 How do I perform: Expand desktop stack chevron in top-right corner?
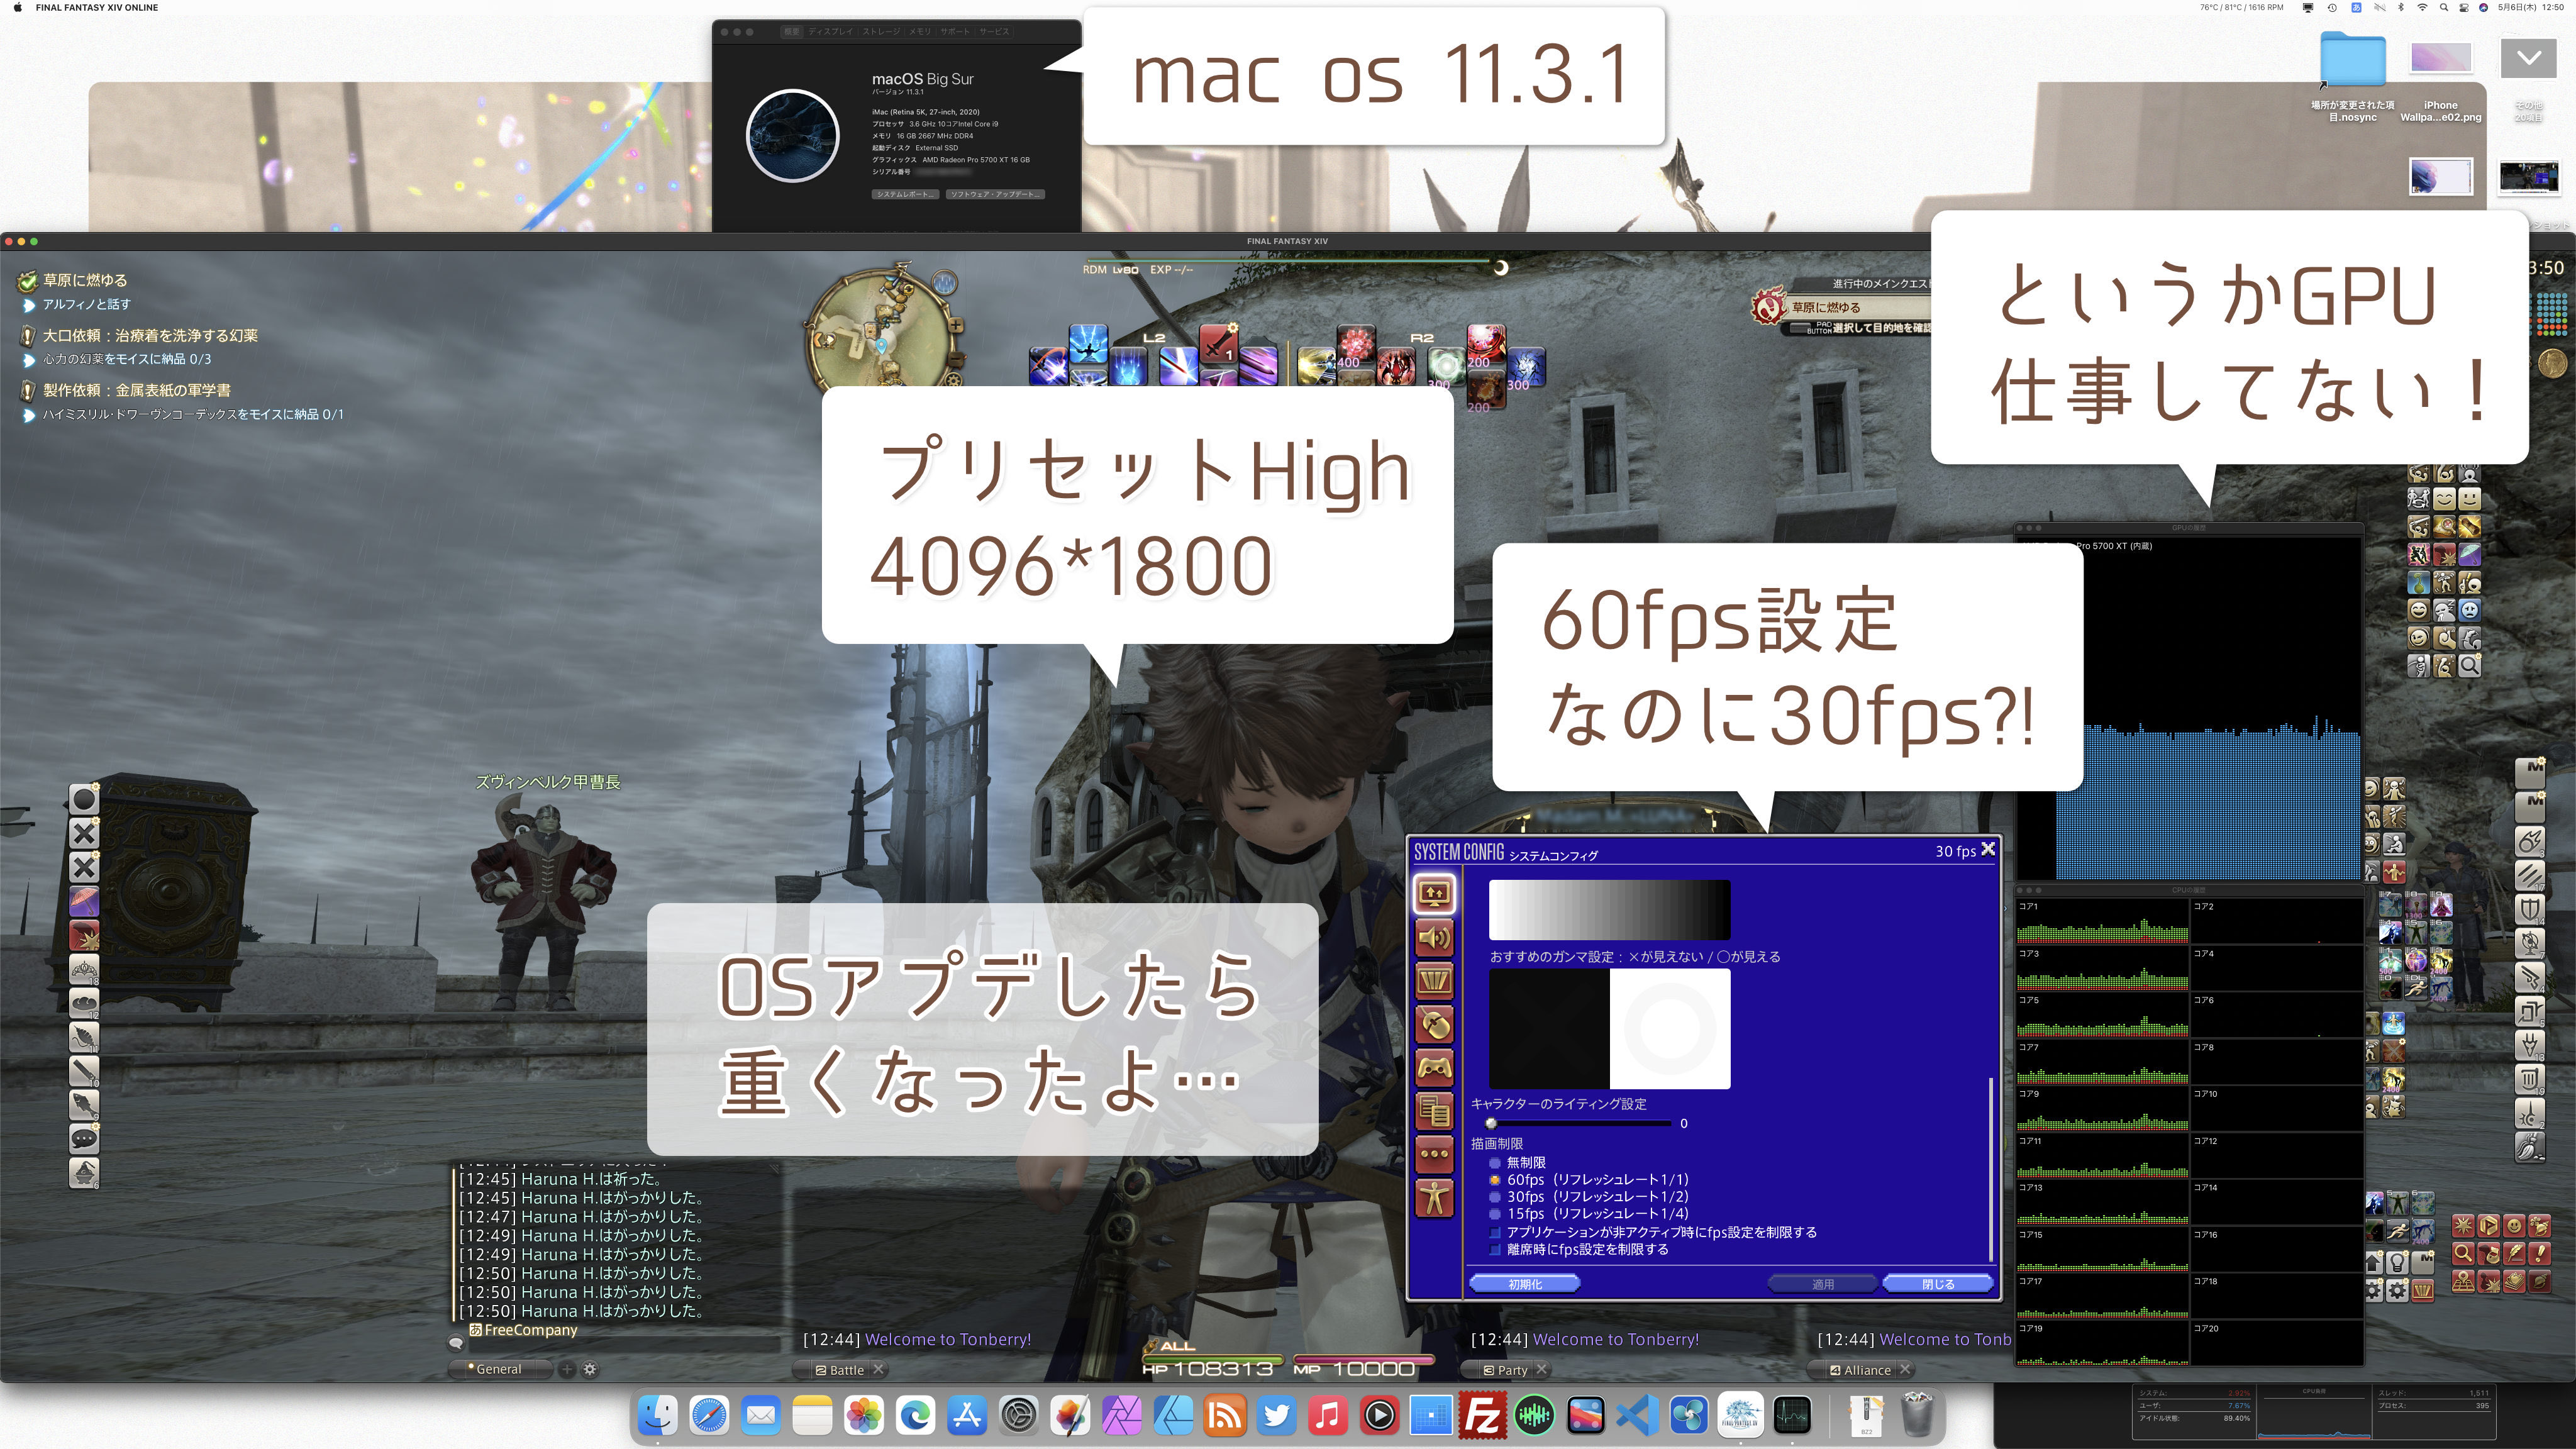coord(2529,58)
